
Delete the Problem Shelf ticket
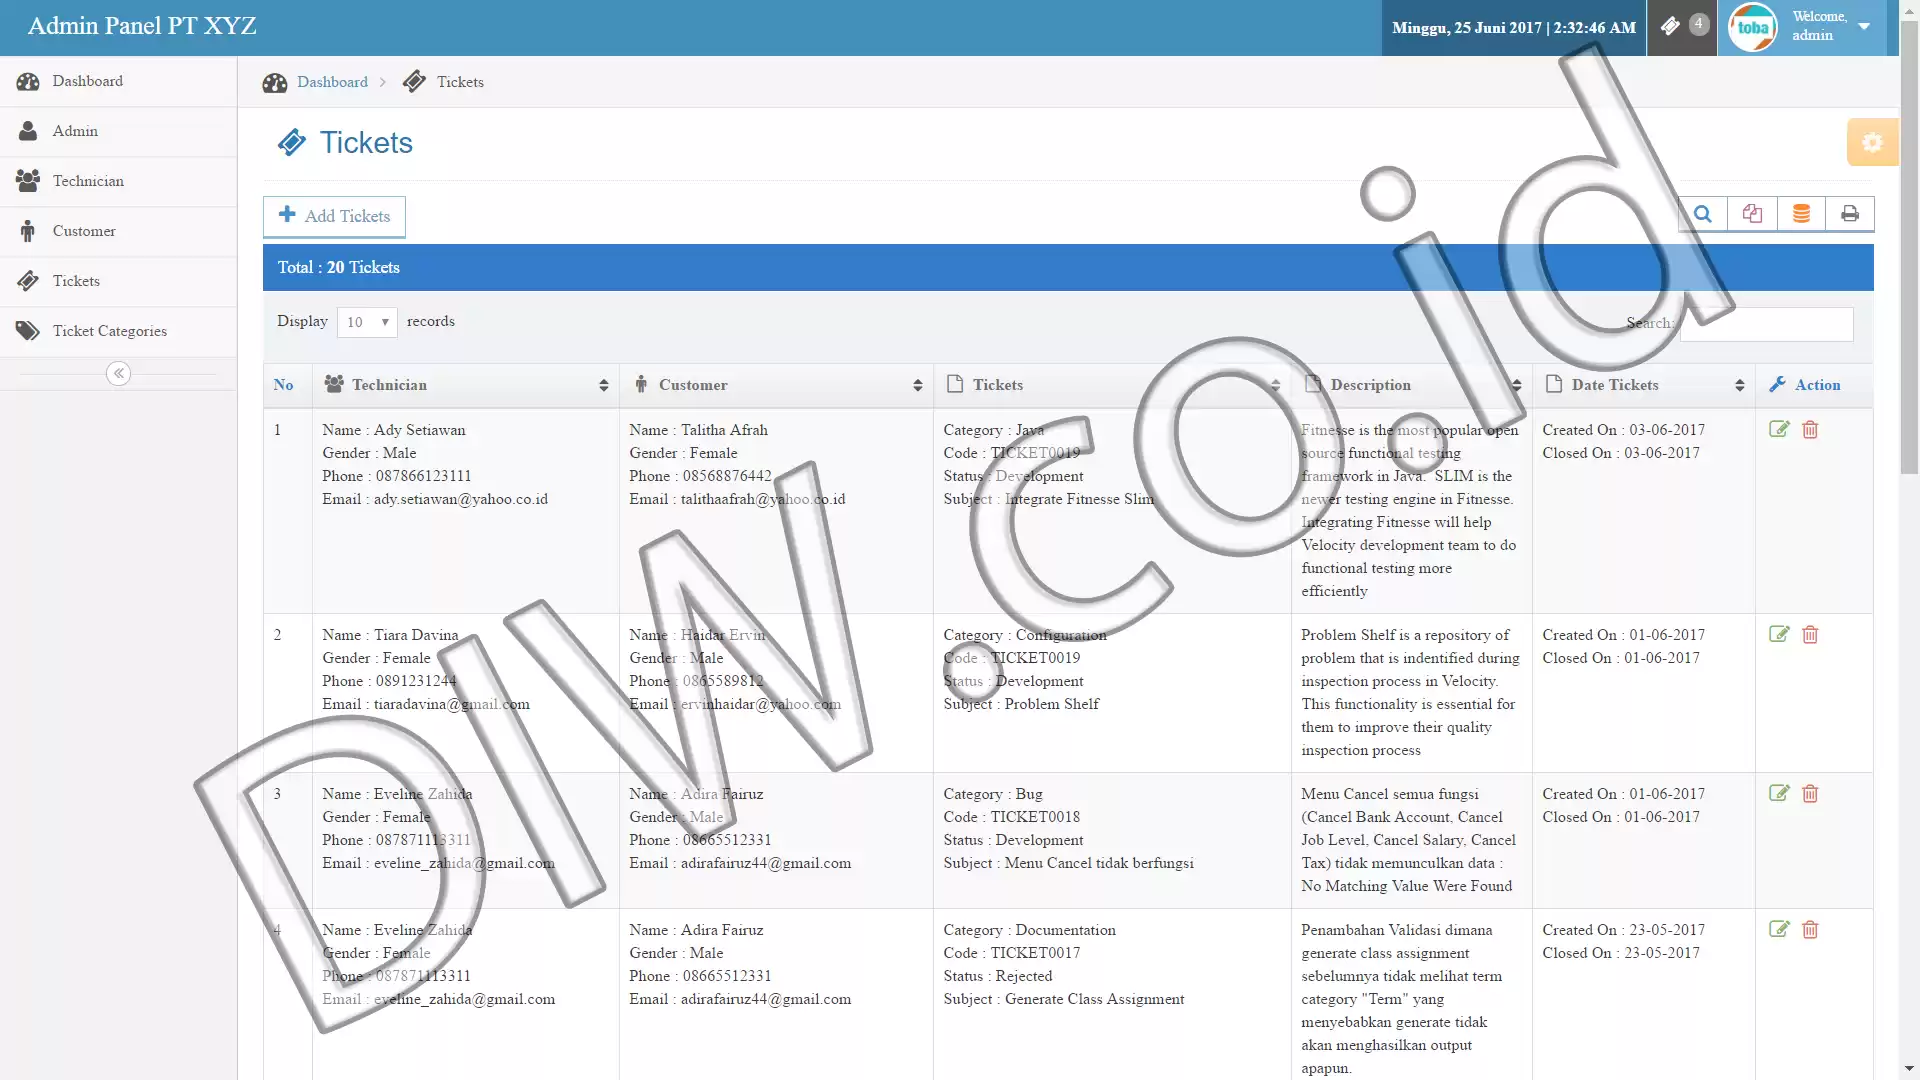(x=1810, y=634)
